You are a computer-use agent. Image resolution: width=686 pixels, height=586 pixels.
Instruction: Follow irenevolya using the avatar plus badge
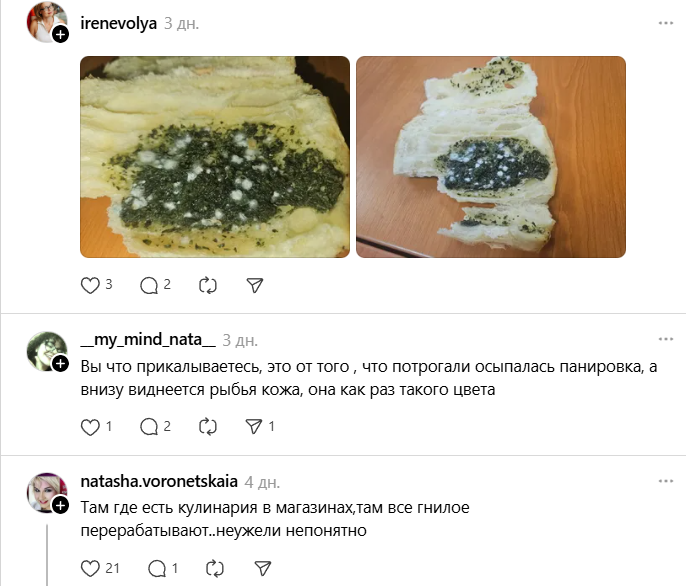click(x=60, y=34)
